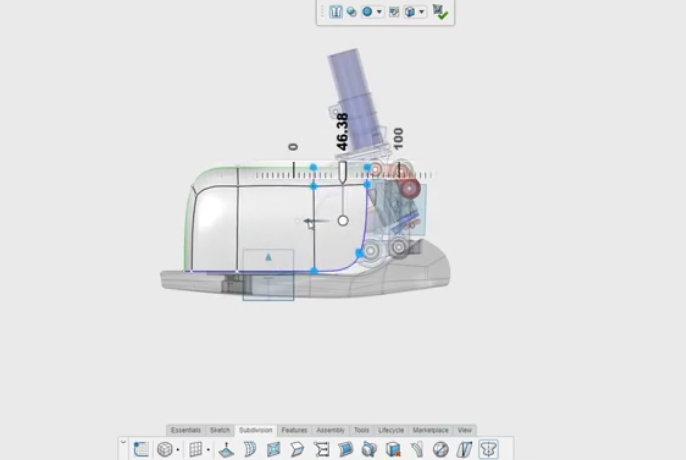Select the split sphere tool icon
Screen dimensions: 686x460
(x=441, y=449)
